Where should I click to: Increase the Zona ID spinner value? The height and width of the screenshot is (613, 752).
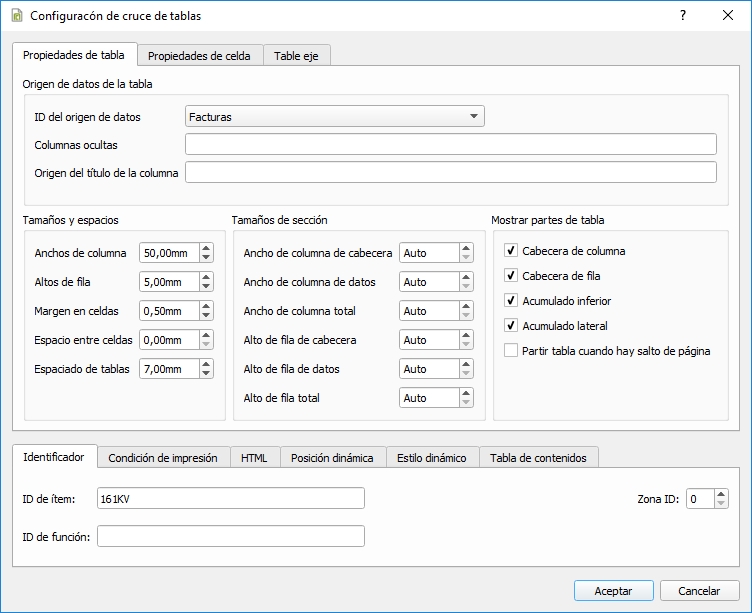tap(721, 493)
